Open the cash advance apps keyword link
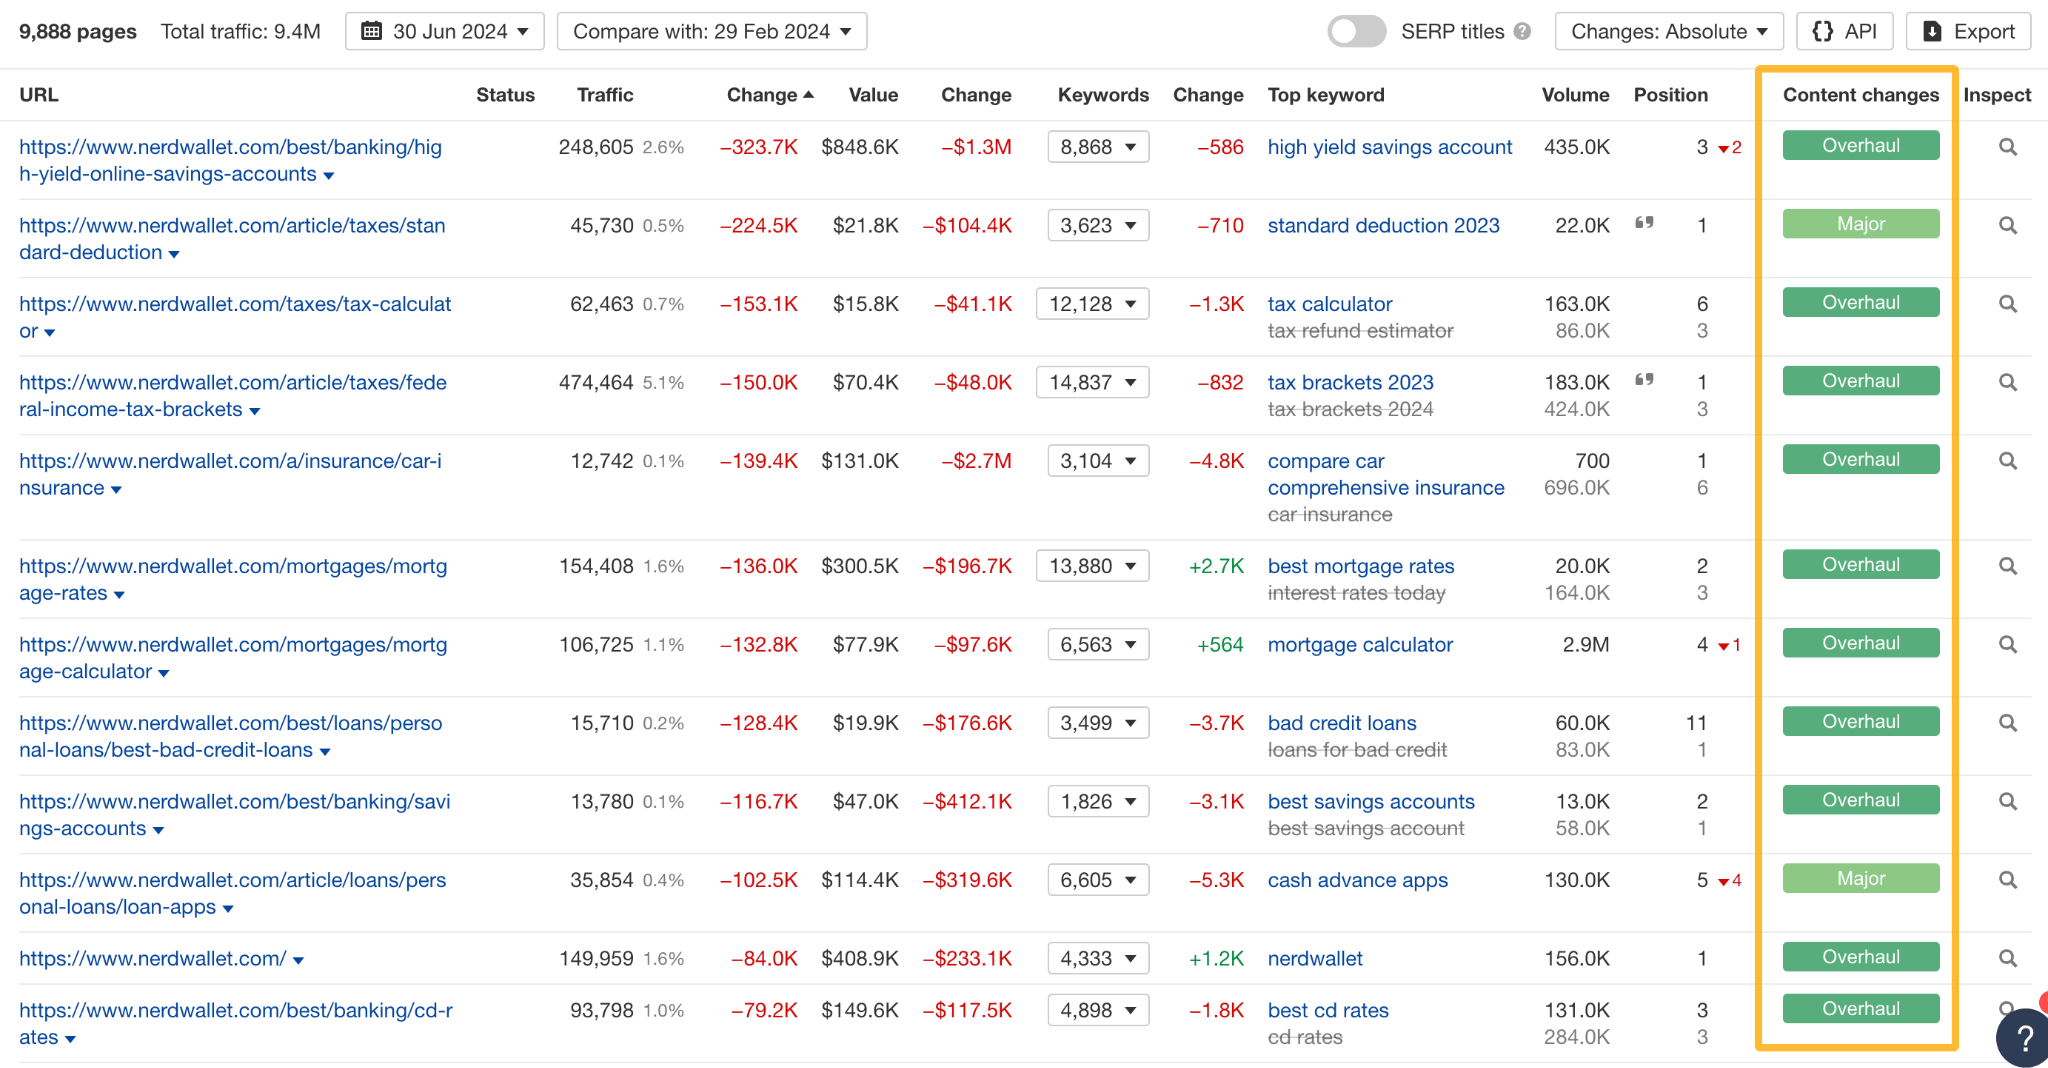The height and width of the screenshot is (1068, 2048). (1357, 880)
